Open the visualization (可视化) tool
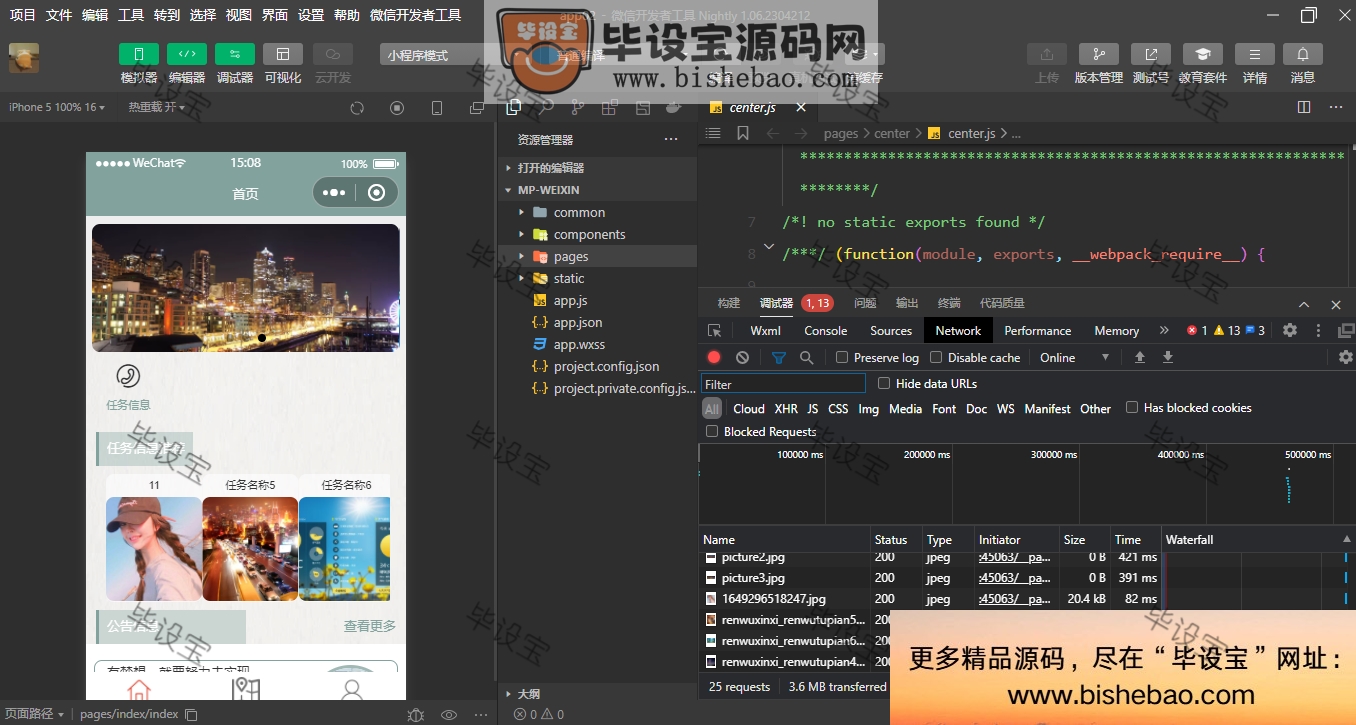Viewport: 1356px width, 725px height. coord(283,54)
